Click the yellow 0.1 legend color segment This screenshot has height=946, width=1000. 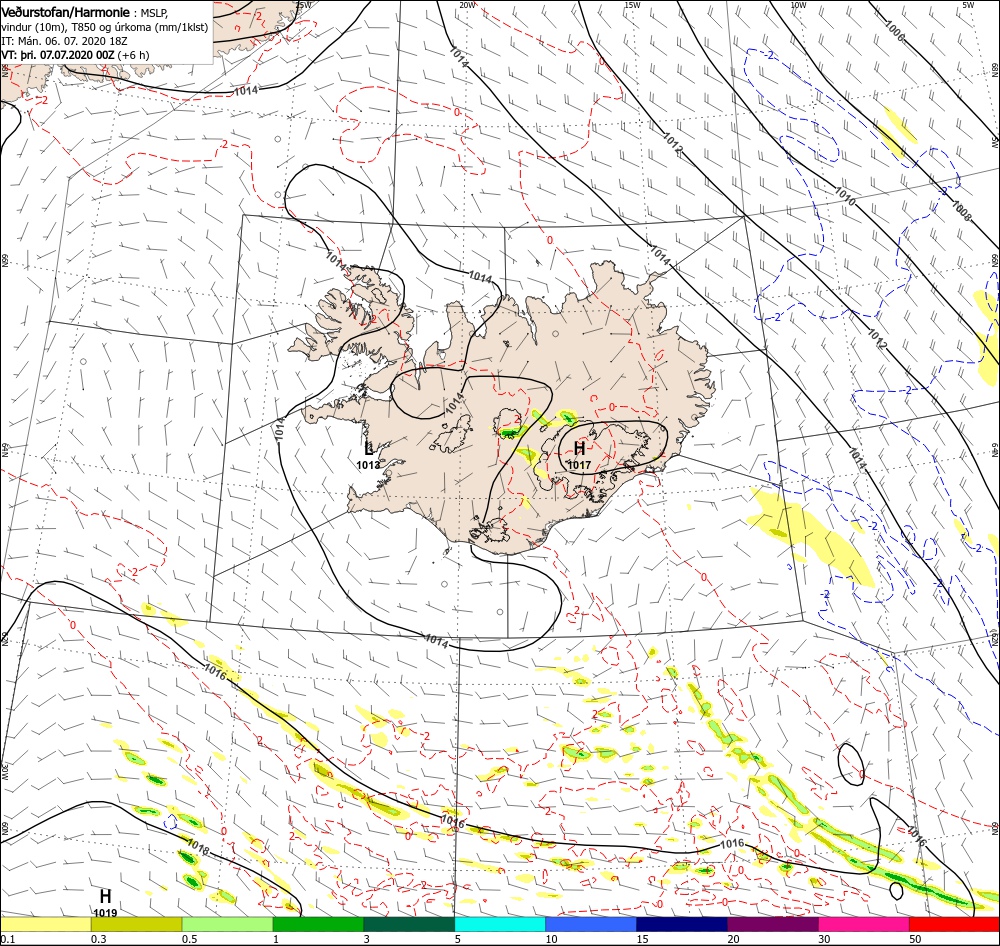[46, 924]
